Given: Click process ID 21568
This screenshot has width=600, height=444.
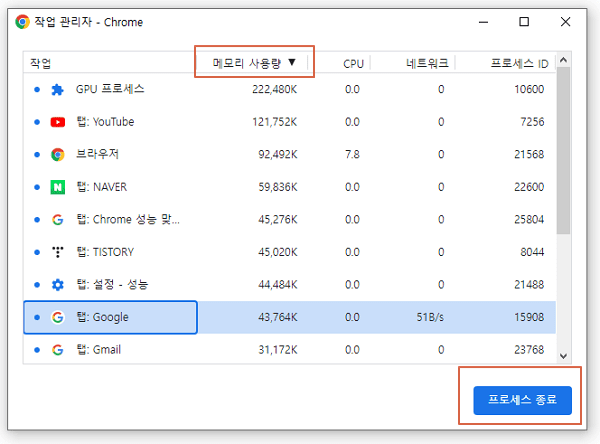Looking at the screenshot, I should [x=529, y=155].
